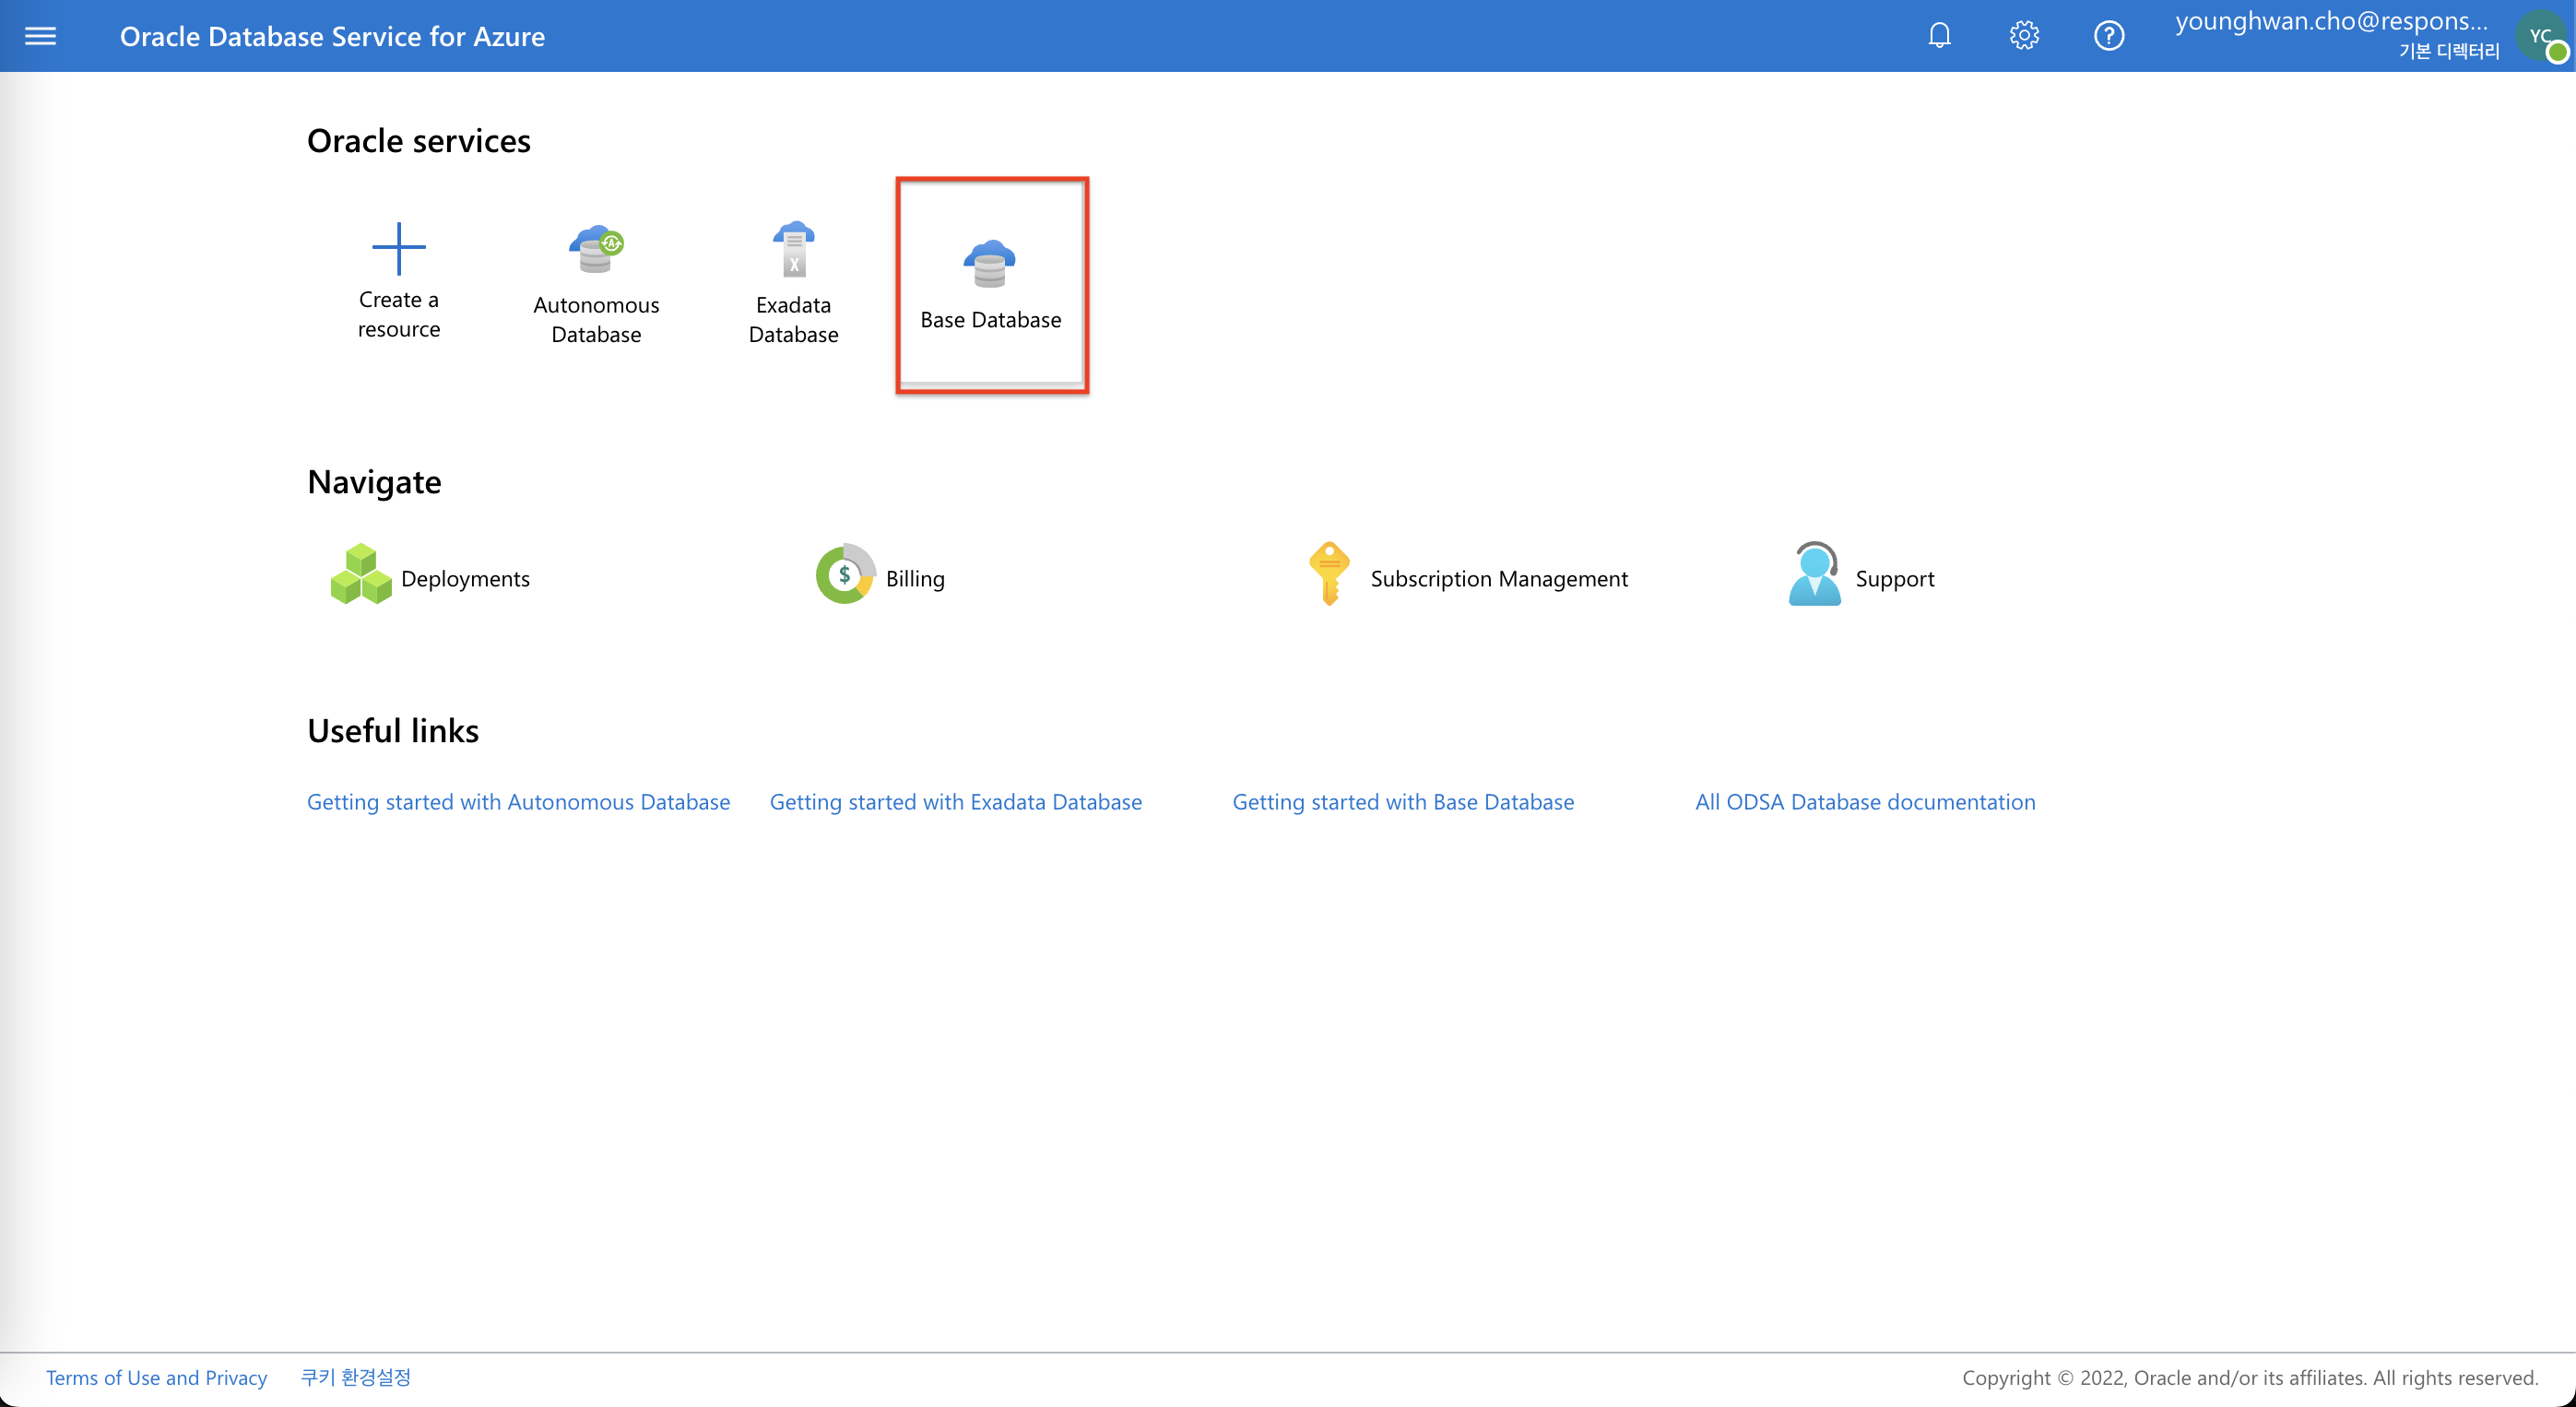Open Subscription Management
Viewport: 2576px width, 1407px height.
coord(1499,579)
